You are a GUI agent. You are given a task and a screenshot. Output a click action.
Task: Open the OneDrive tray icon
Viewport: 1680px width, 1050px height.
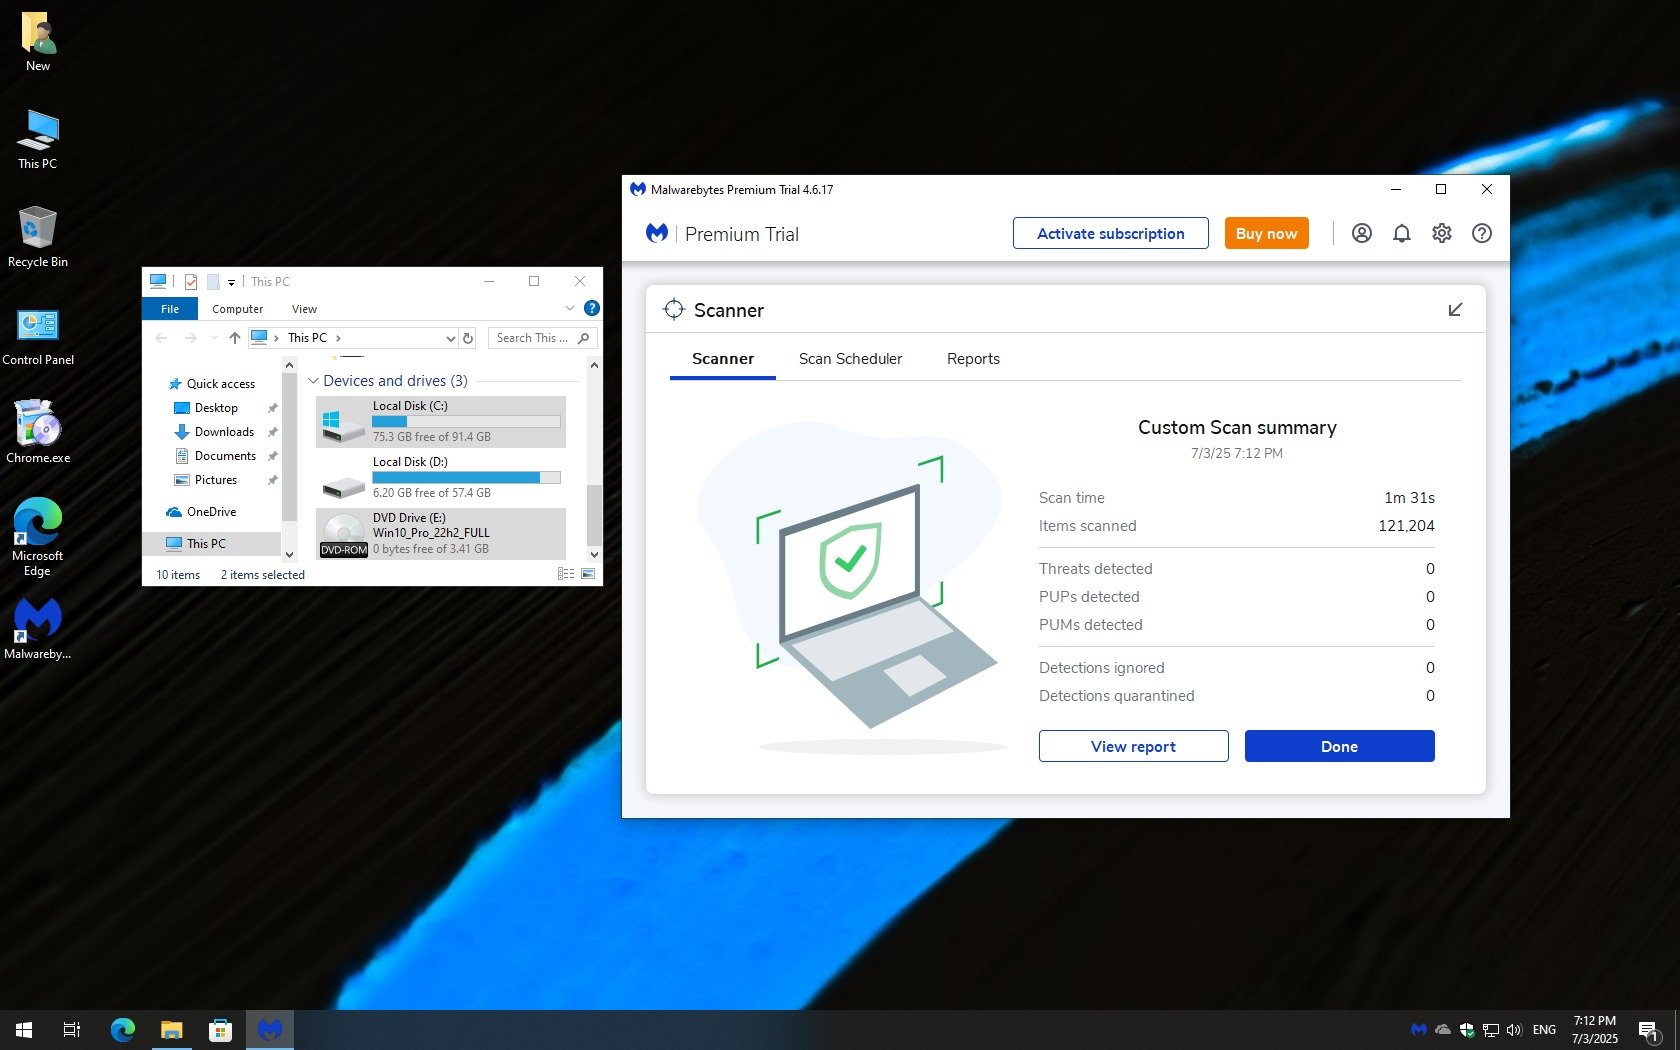tap(1443, 1029)
